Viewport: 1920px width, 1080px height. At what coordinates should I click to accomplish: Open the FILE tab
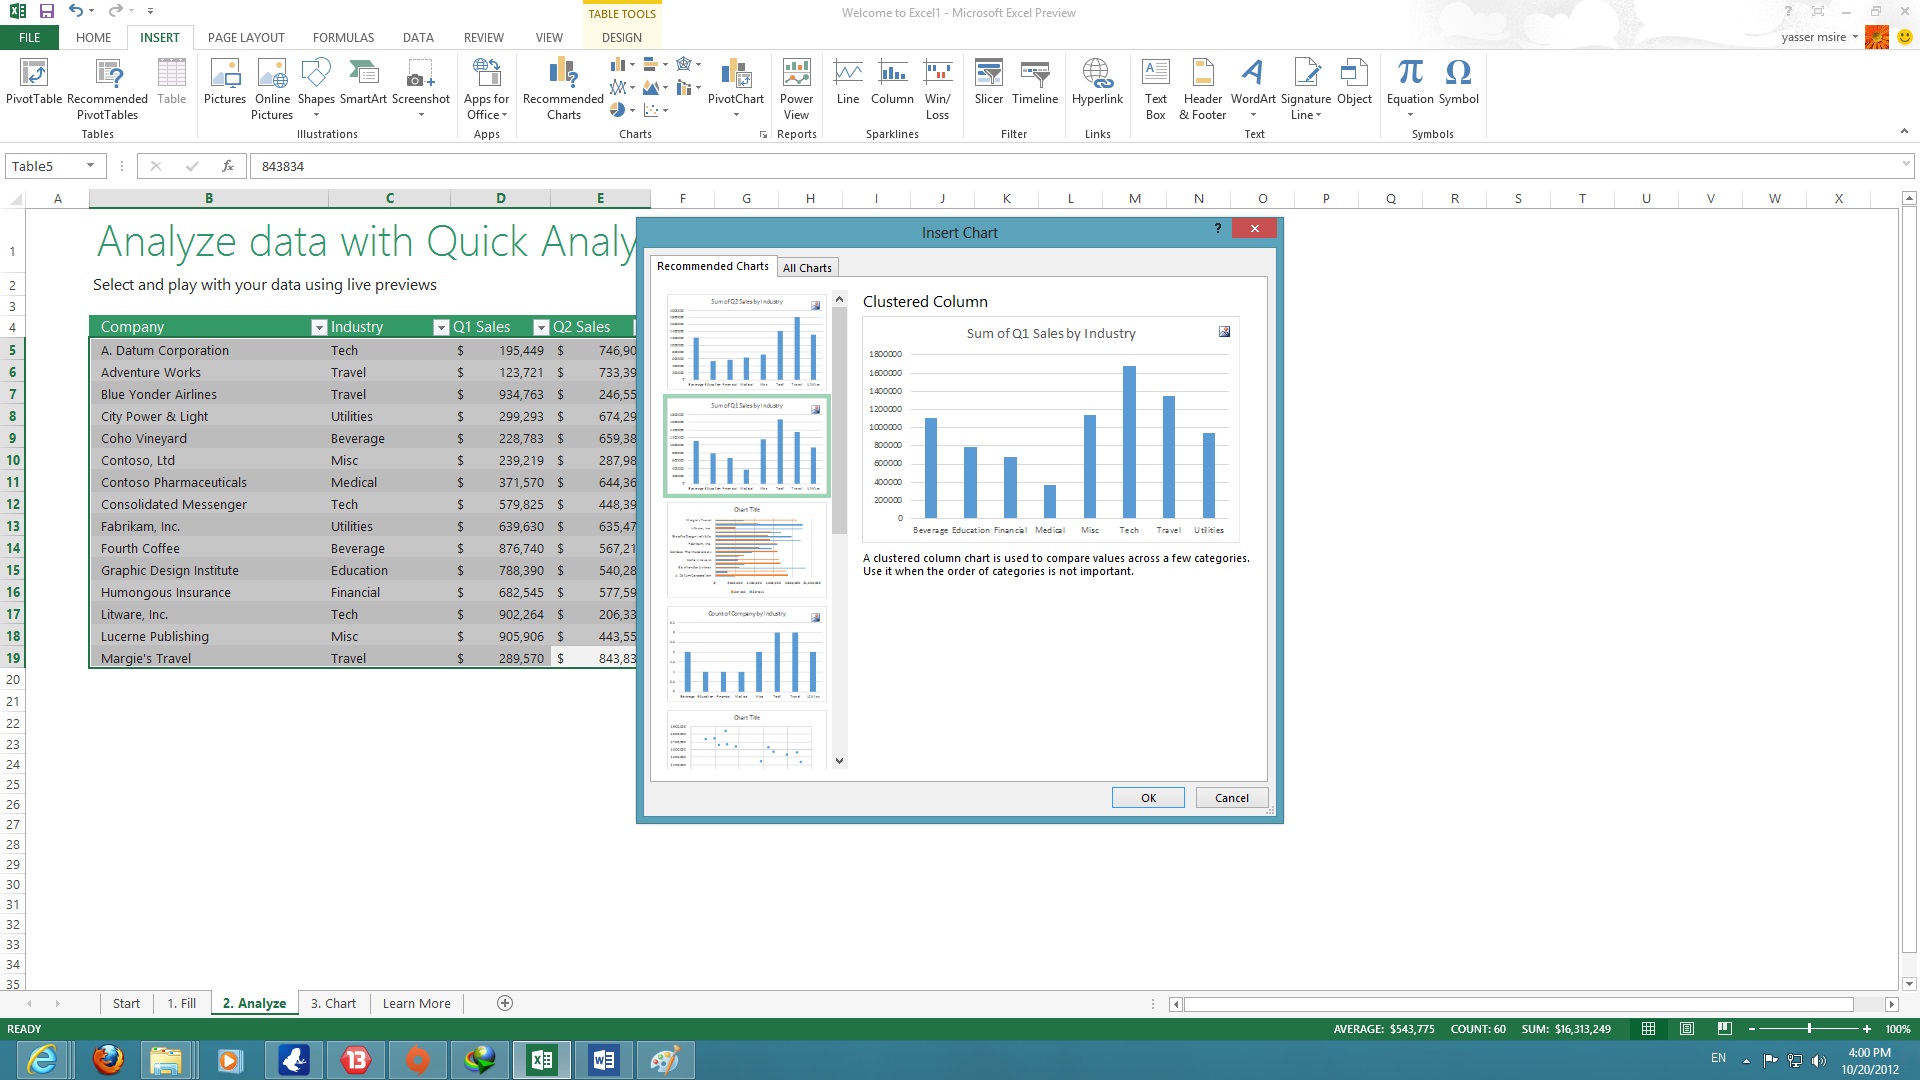point(30,37)
